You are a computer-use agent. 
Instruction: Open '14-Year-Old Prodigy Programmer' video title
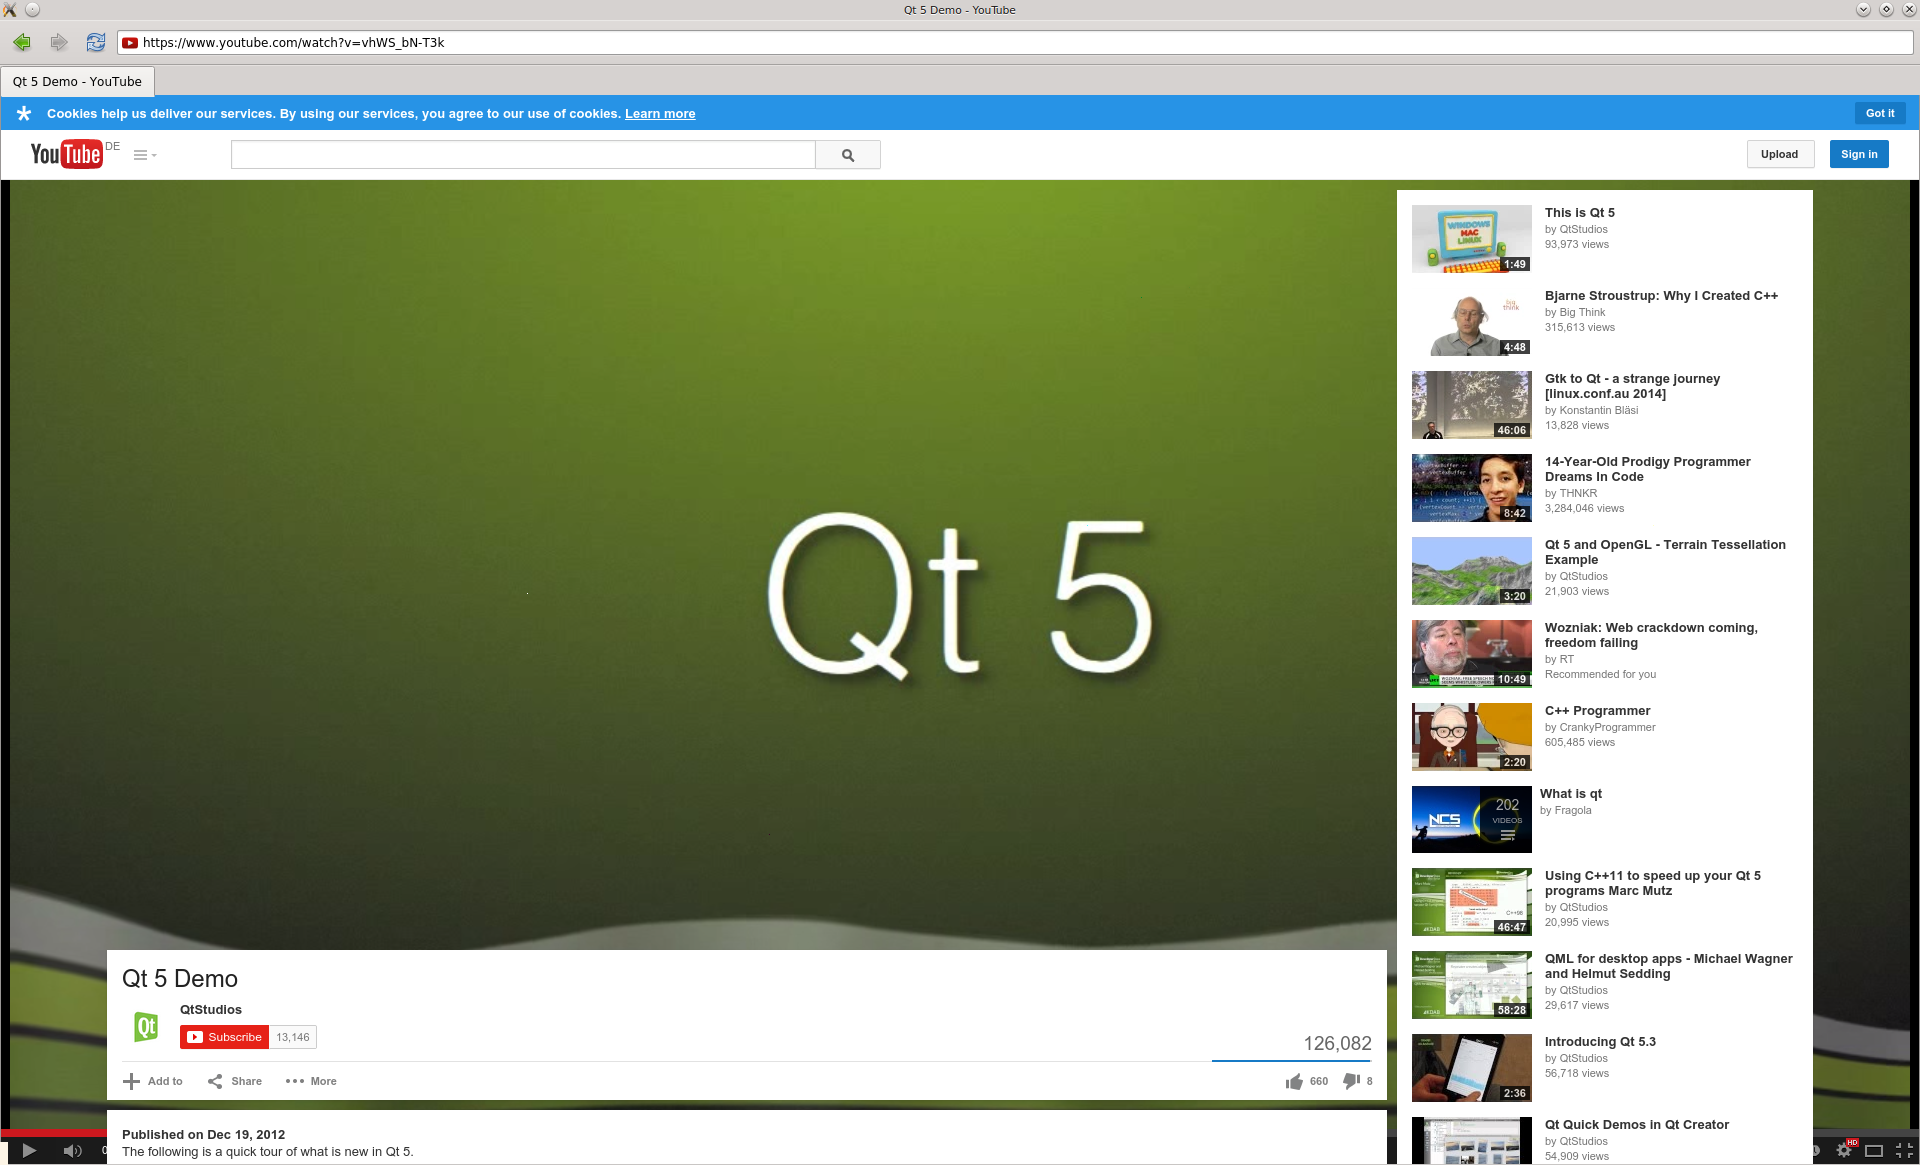coord(1647,469)
